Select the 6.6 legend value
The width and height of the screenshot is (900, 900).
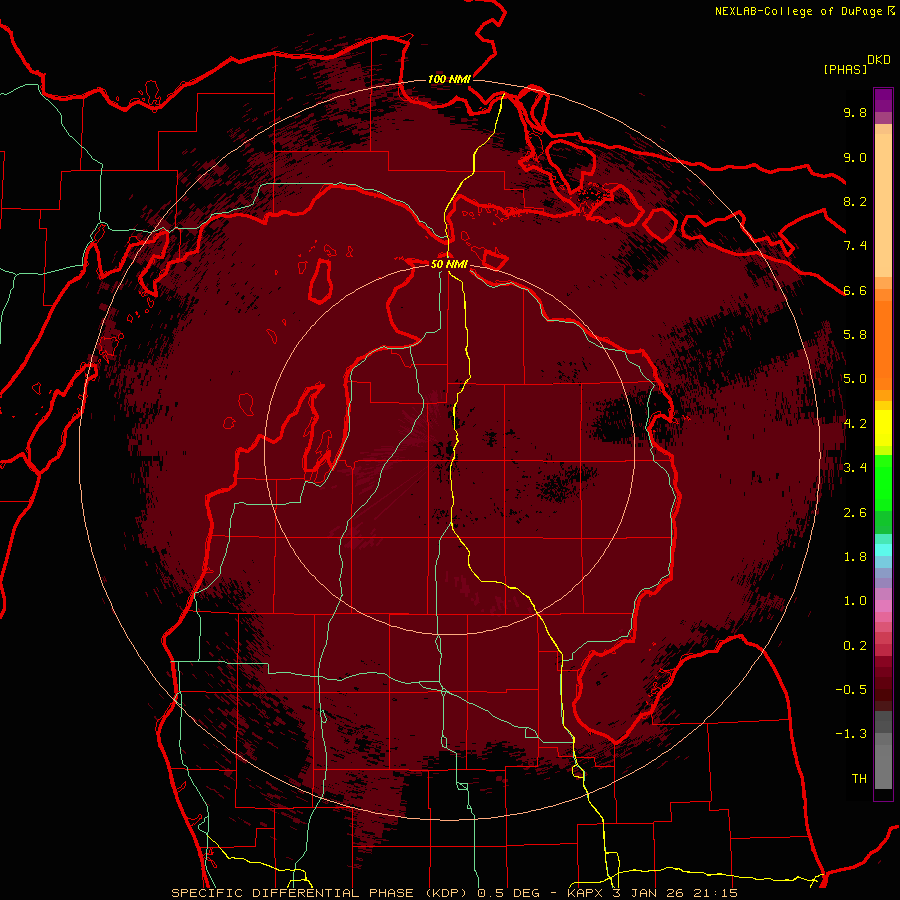click(x=855, y=290)
